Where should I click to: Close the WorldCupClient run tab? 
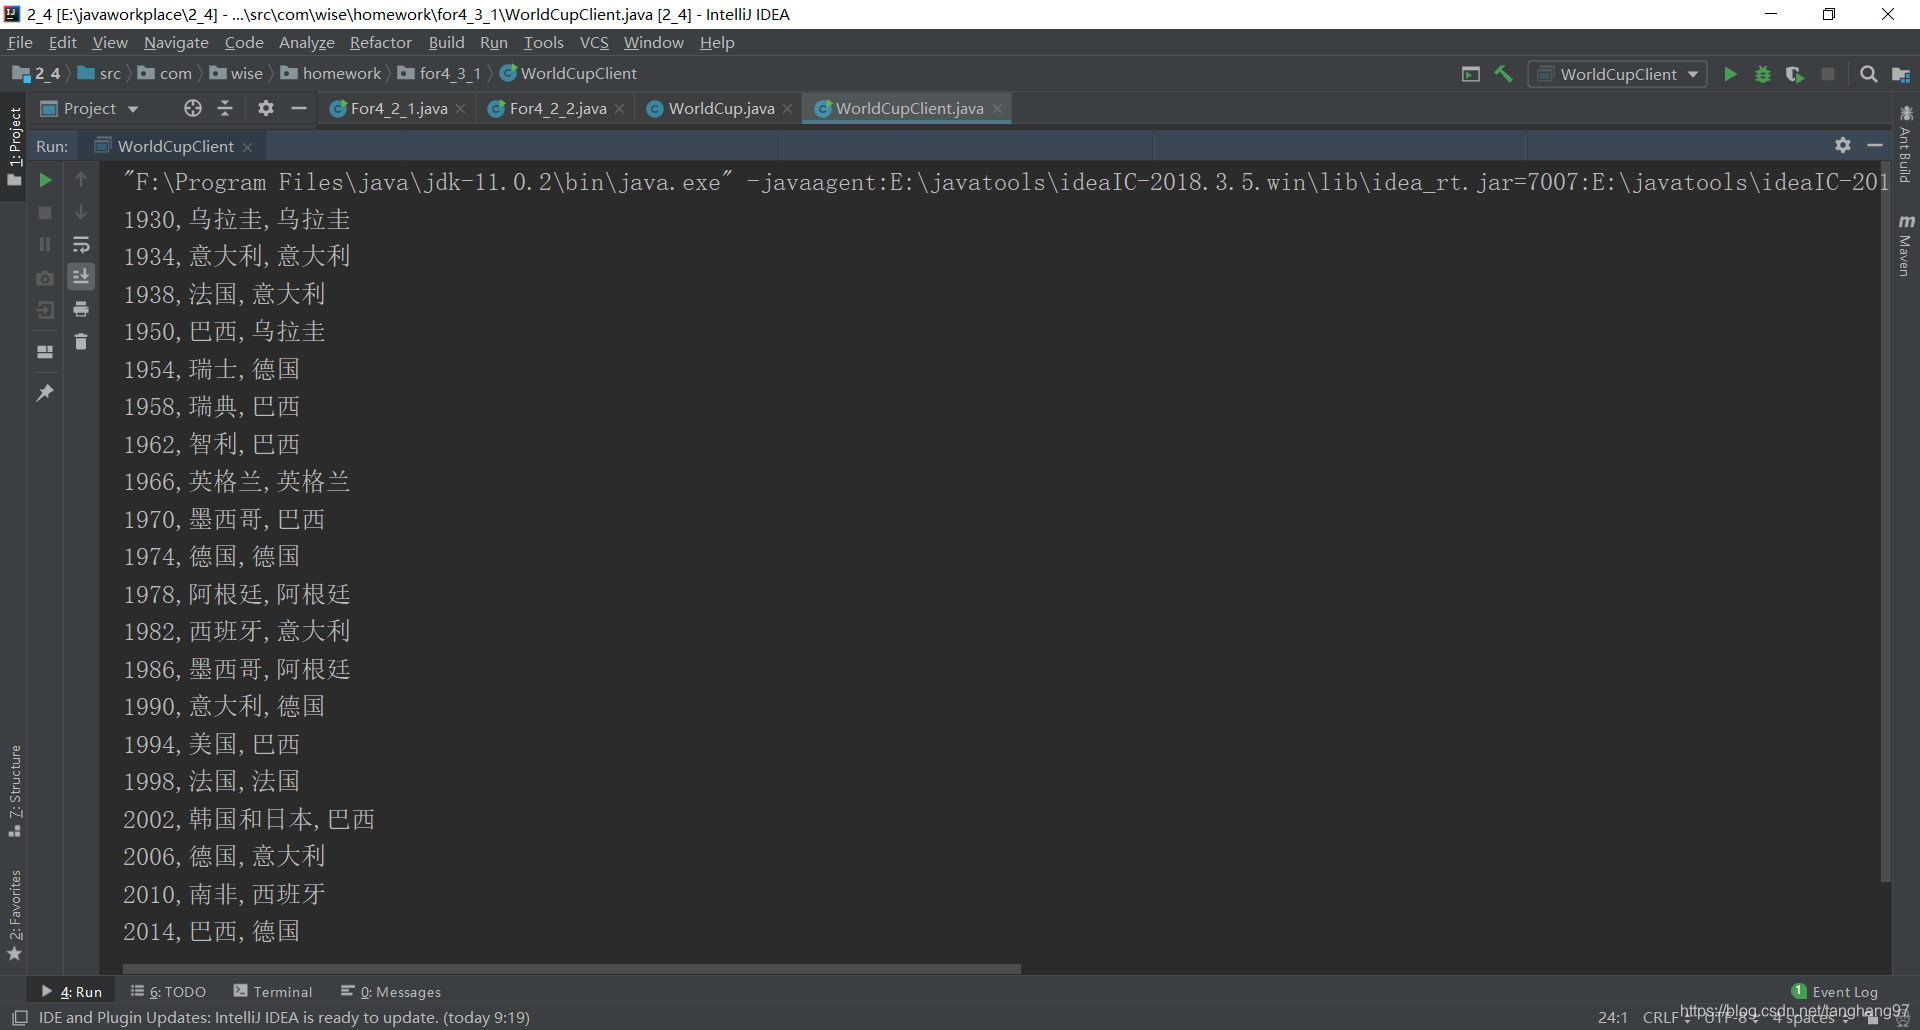247,147
